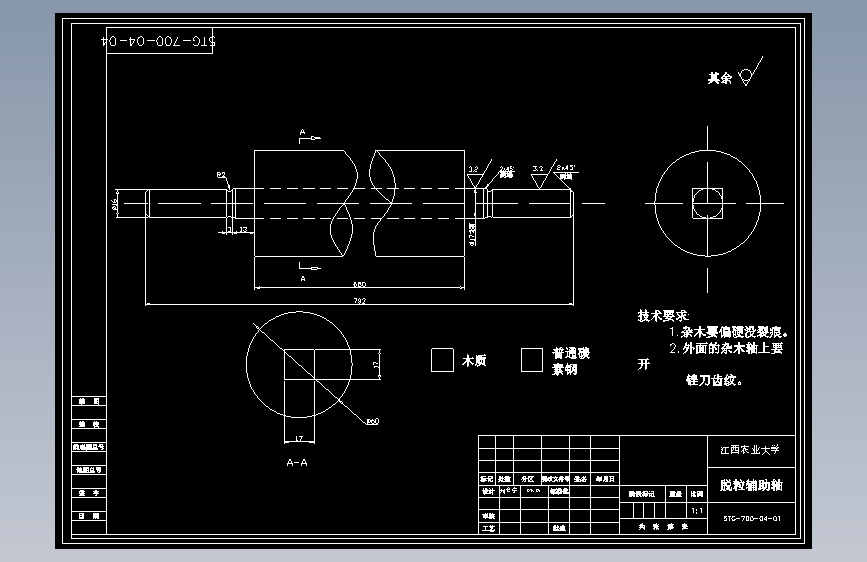Select the large circle of section A-A
The image size is (867, 562).
pos(299,365)
